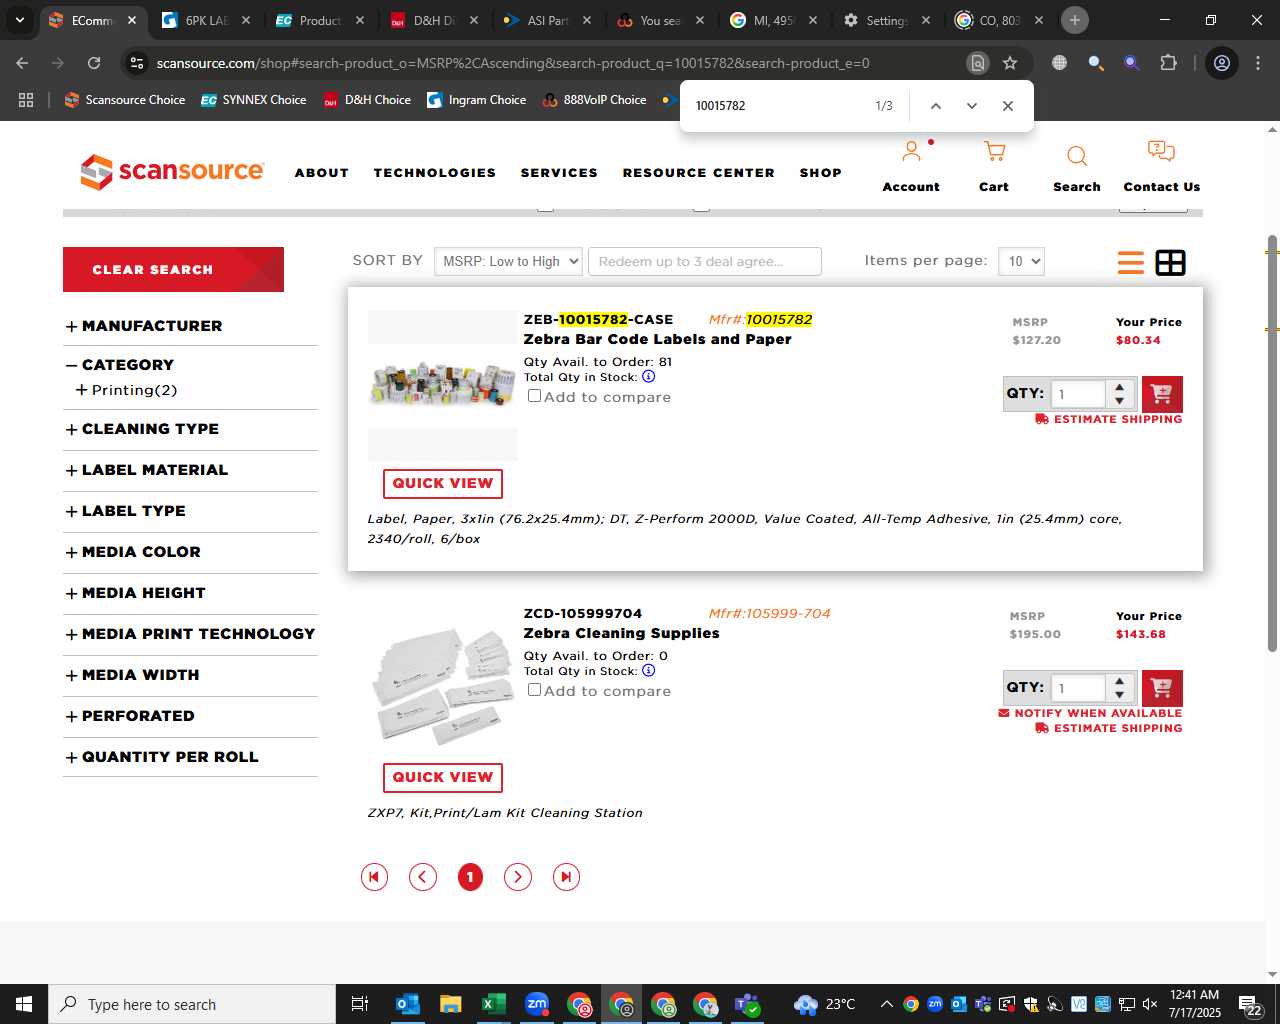
Task: Open the Contact Us chat icon
Action: point(1161,152)
